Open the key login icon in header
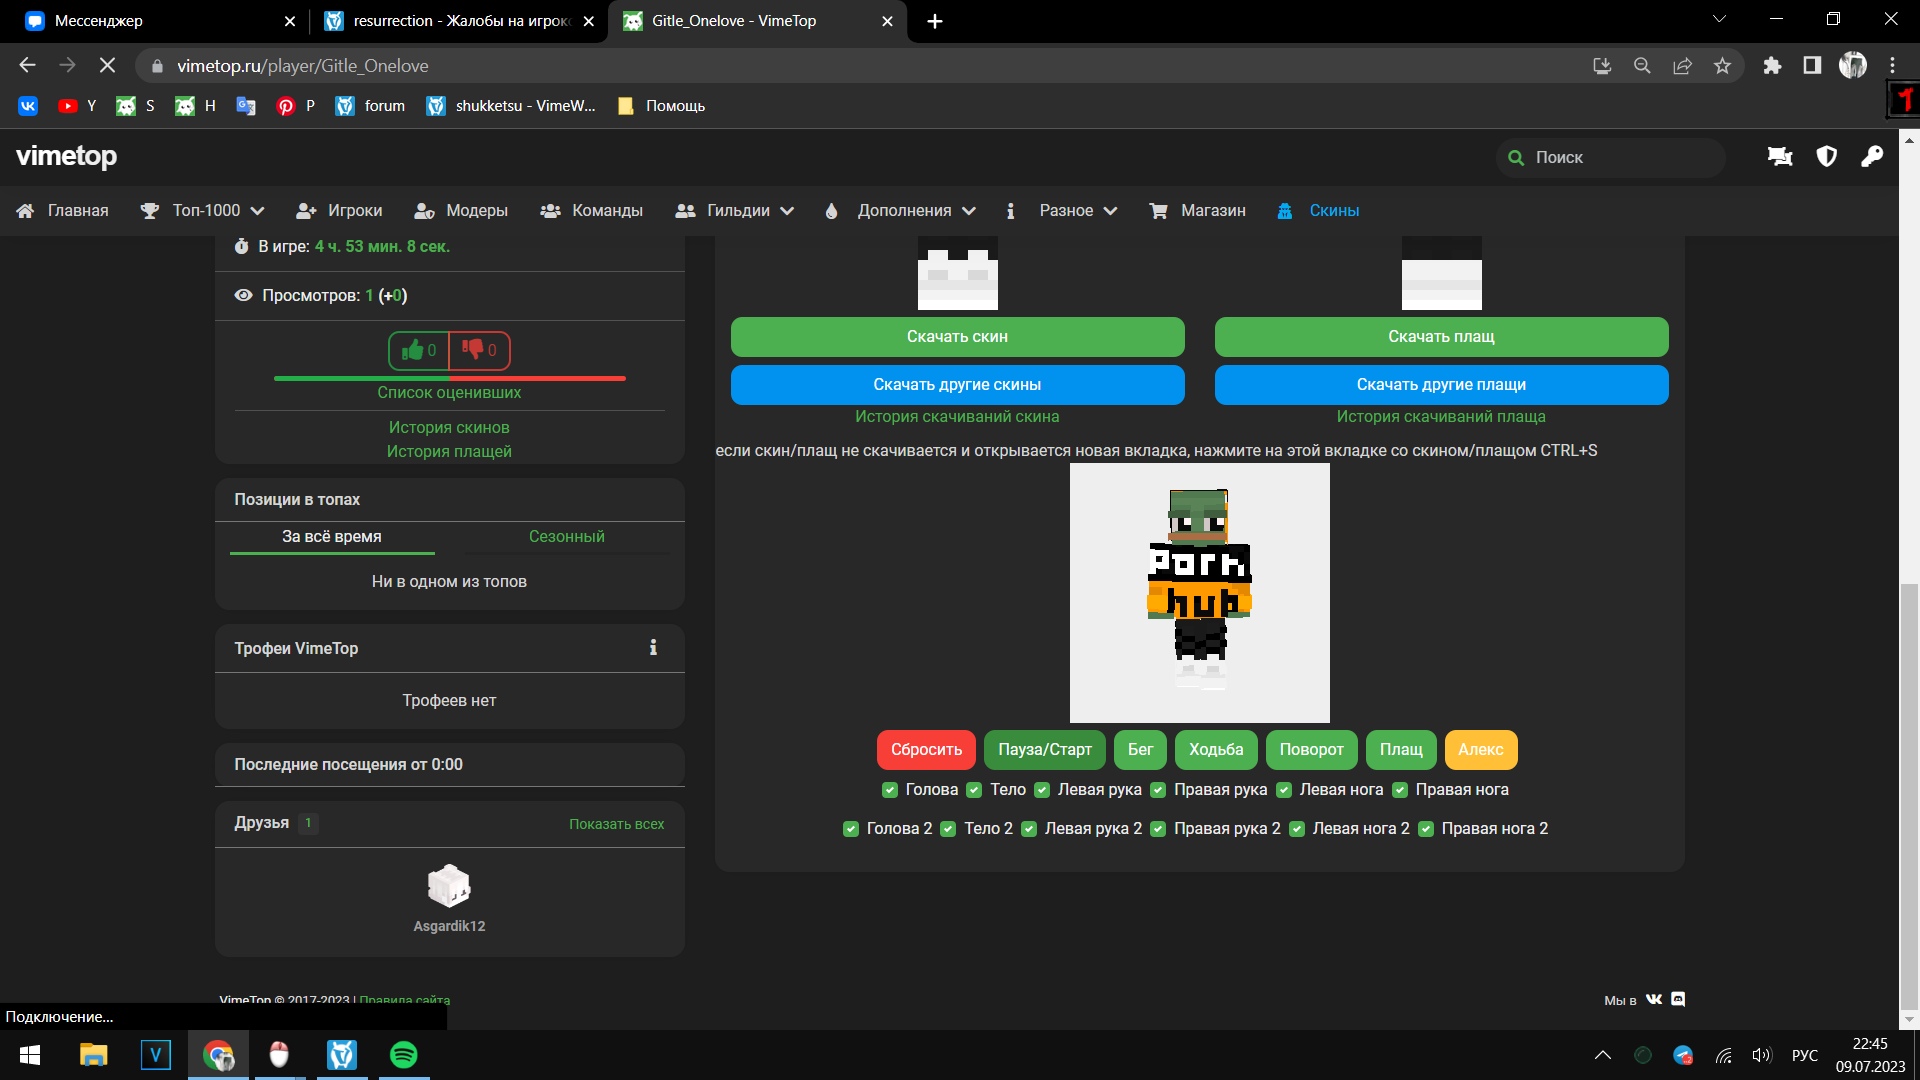Screen dimensions: 1920x1080 (x=1872, y=157)
